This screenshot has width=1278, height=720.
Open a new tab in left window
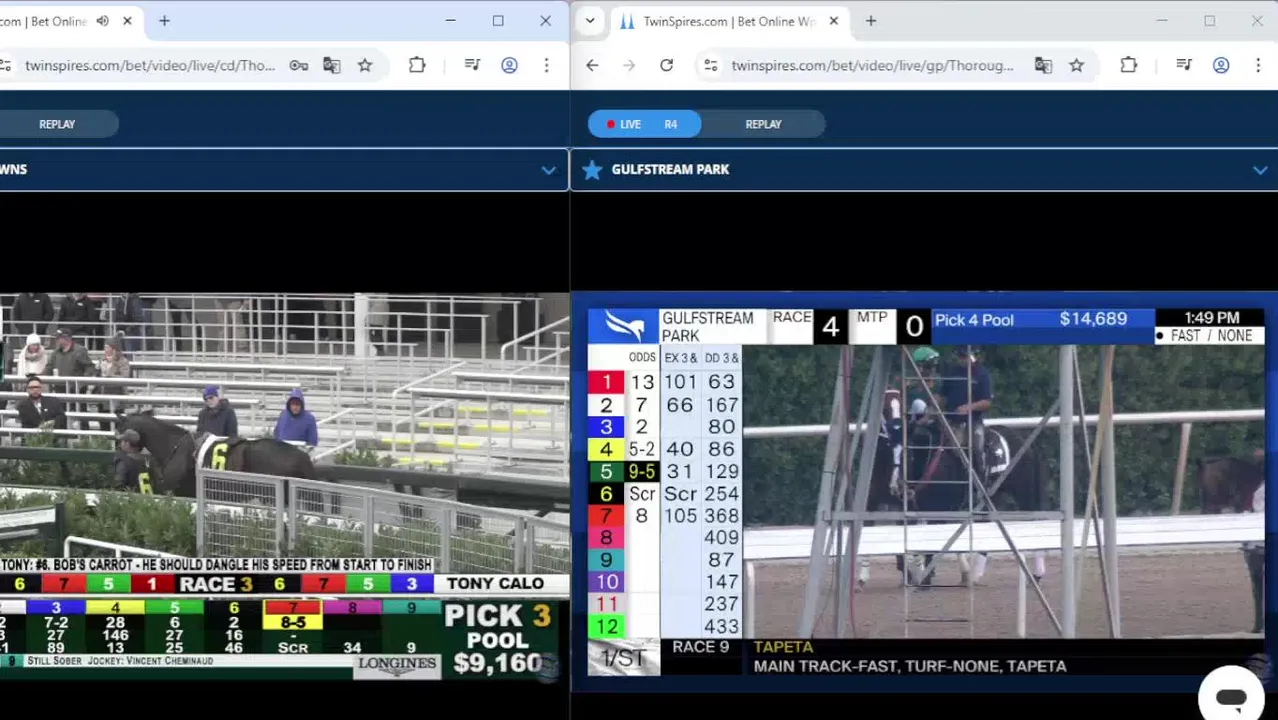pos(164,21)
